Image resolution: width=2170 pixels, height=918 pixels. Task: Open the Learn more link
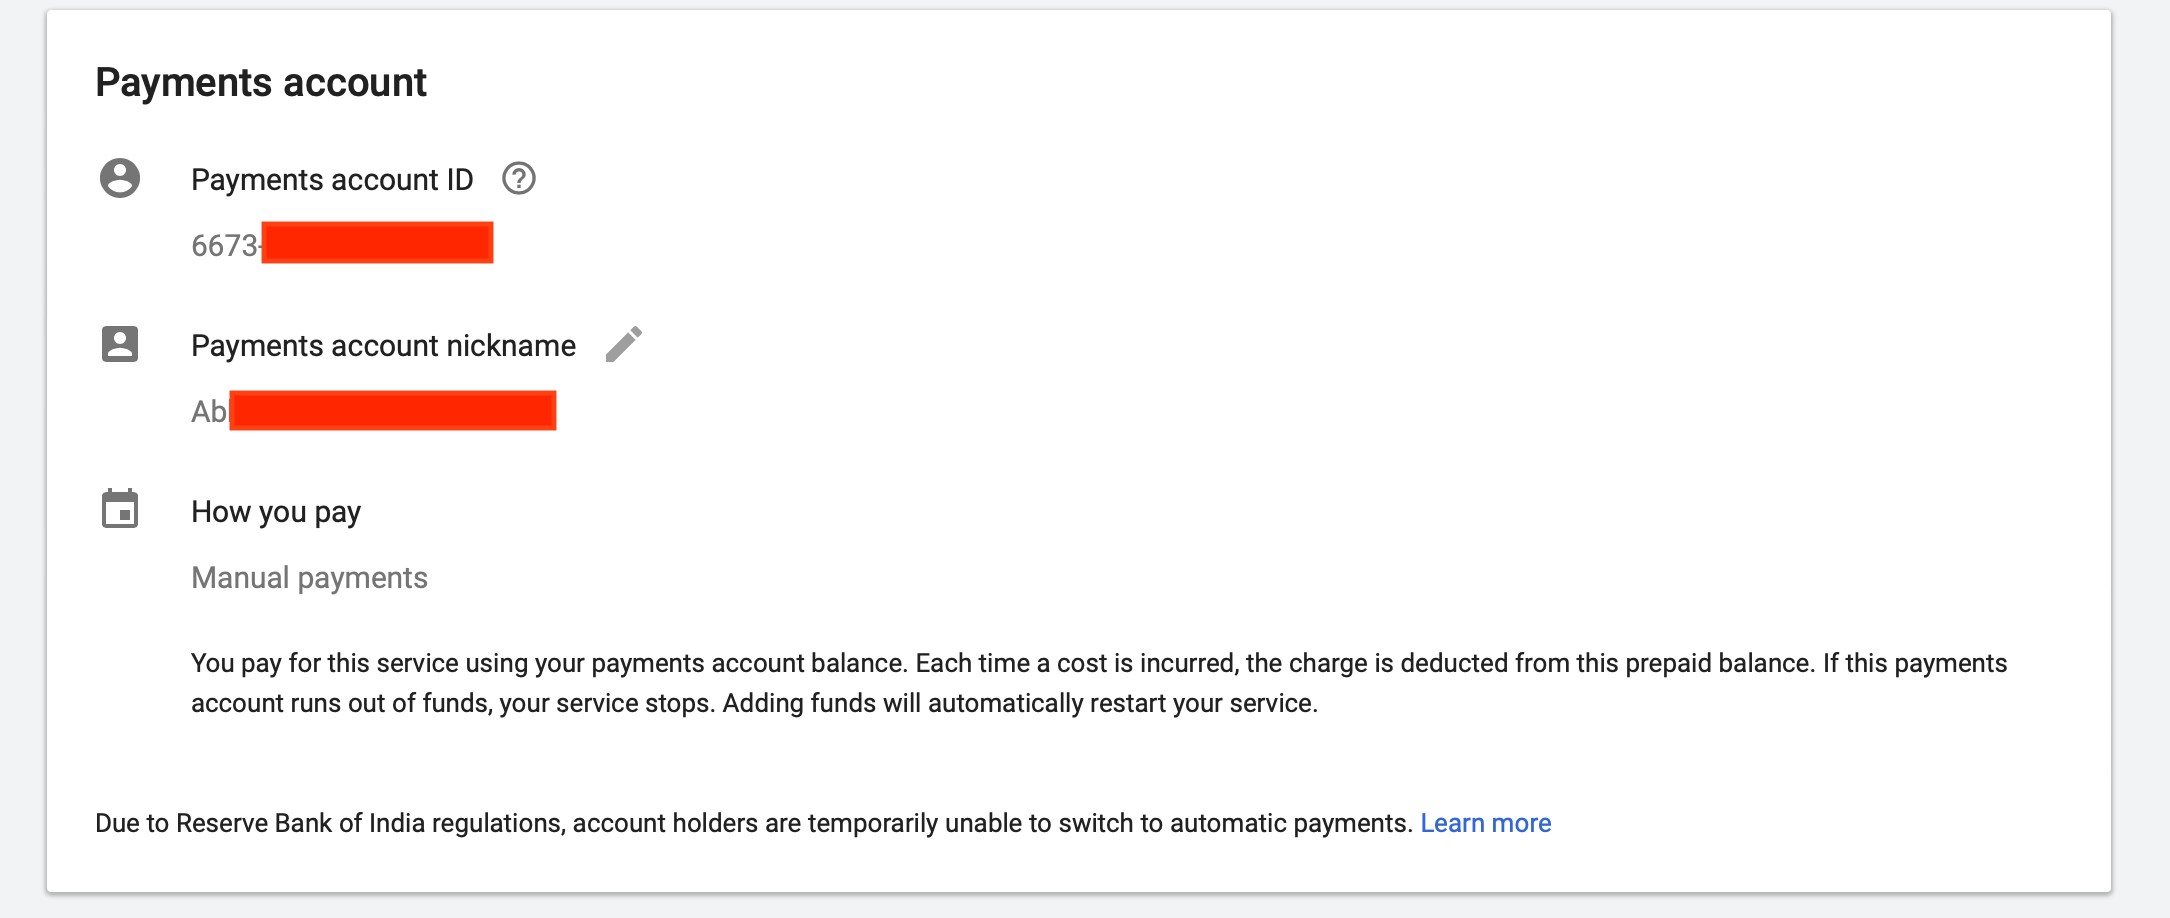(x=1486, y=823)
